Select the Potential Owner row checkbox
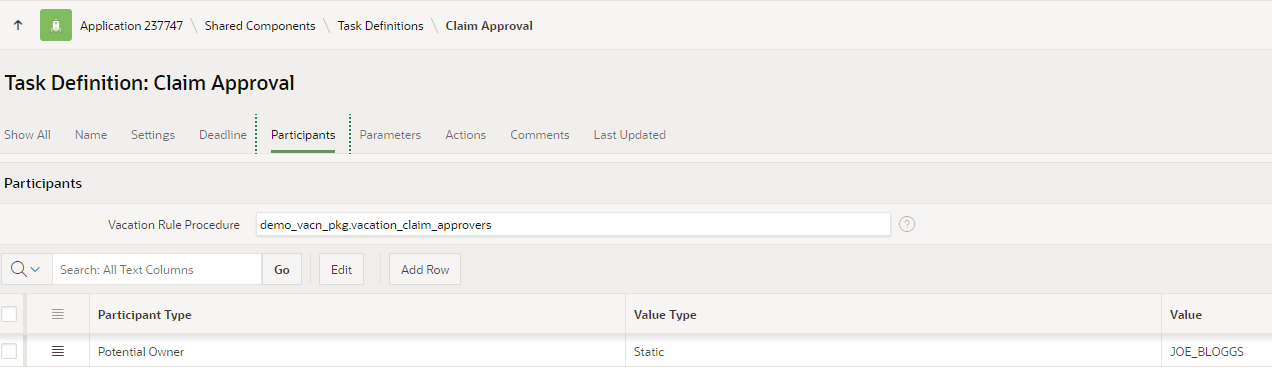This screenshot has height=379, width=1272. pyautogui.click(x=9, y=351)
